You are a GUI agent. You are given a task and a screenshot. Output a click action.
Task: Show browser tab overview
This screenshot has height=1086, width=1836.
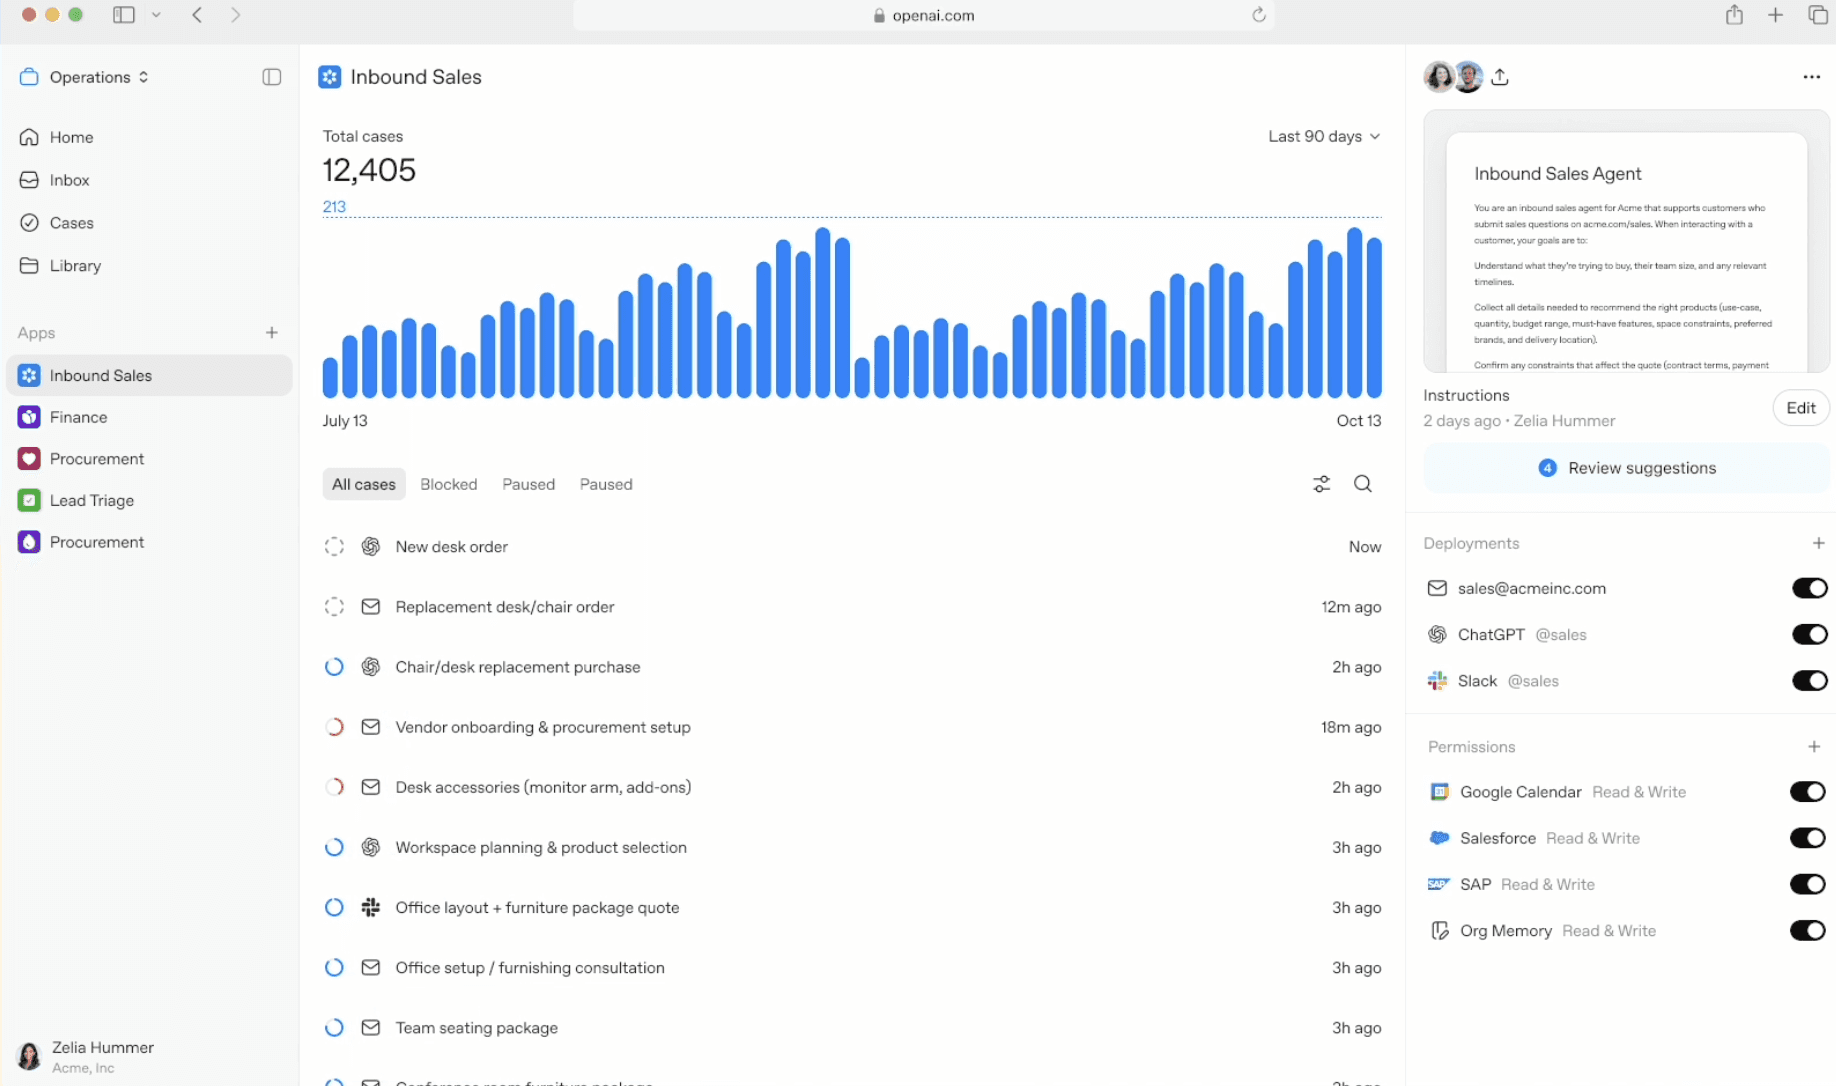(1818, 15)
